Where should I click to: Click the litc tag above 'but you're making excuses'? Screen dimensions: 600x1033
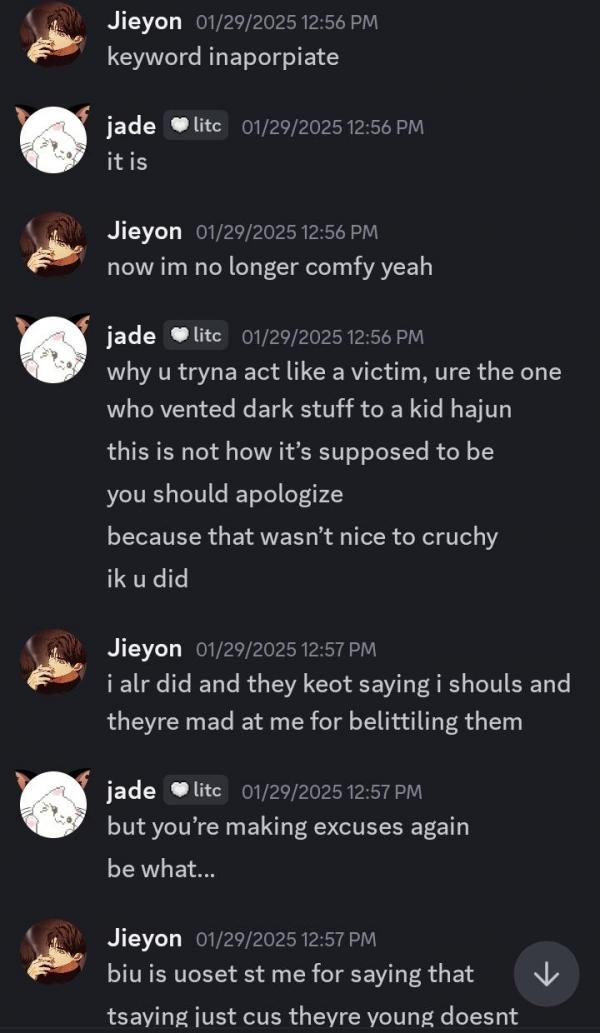coord(196,790)
